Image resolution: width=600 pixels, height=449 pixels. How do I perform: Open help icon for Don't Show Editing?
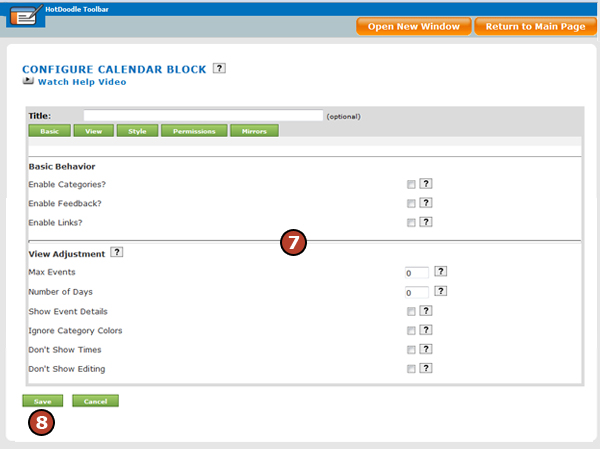426,368
